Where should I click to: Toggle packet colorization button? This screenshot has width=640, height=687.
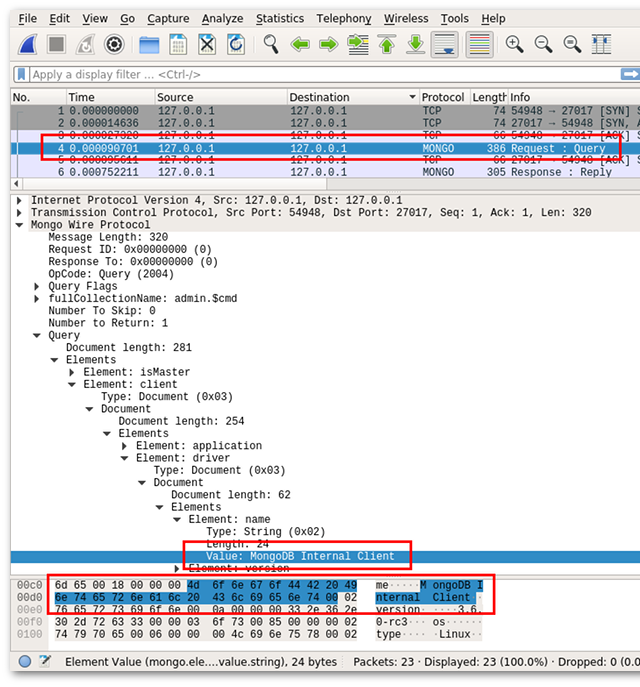pyautogui.click(x=480, y=44)
